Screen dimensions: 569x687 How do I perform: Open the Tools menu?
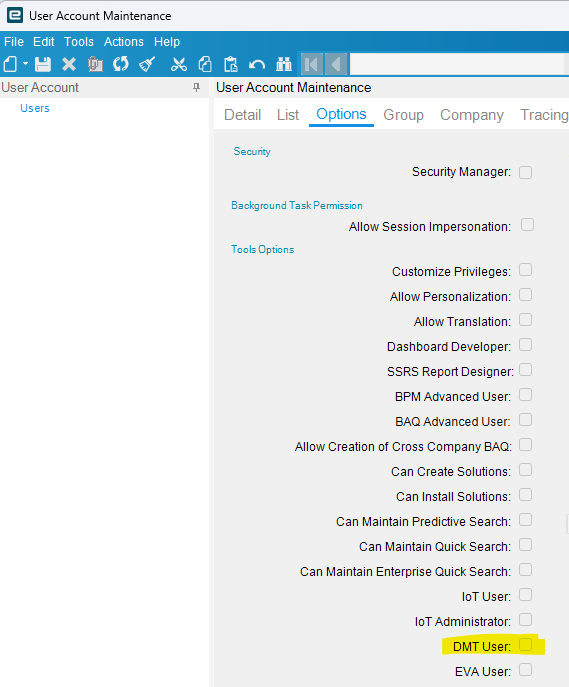click(79, 42)
